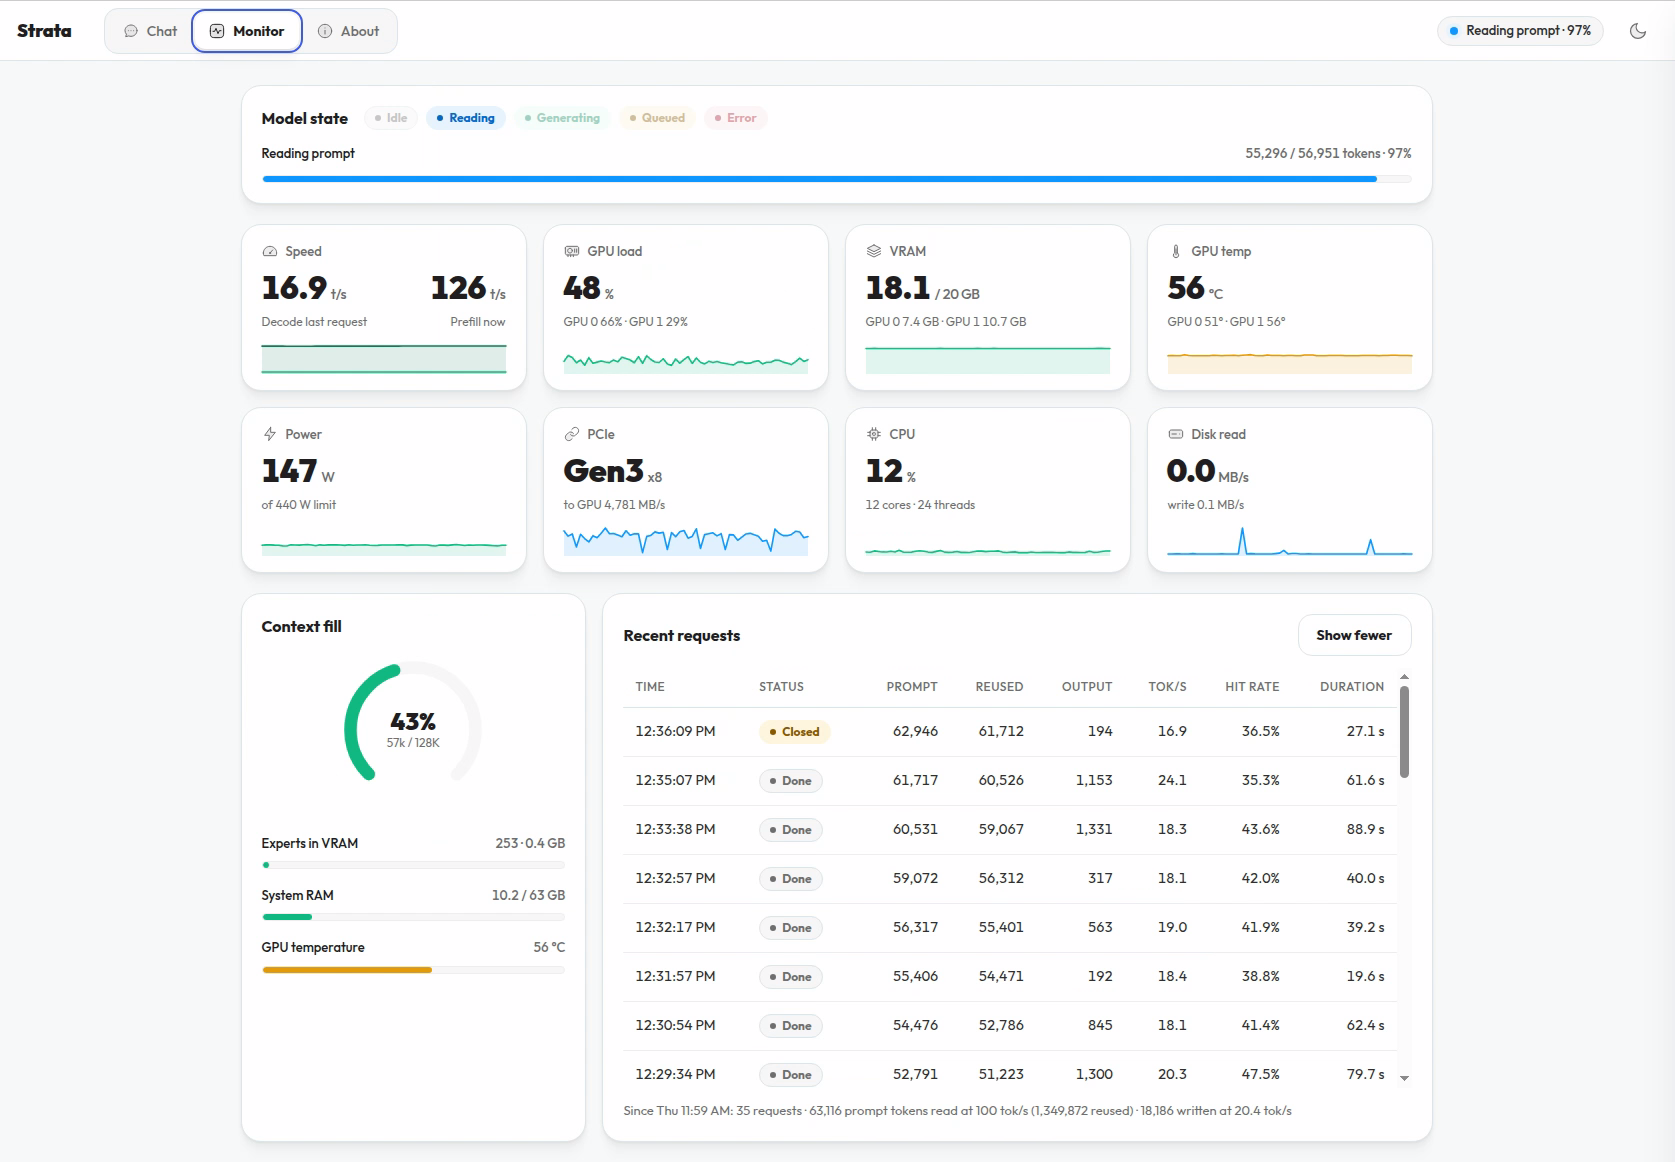
Task: Click the VRAM layers icon
Action: 873,252
